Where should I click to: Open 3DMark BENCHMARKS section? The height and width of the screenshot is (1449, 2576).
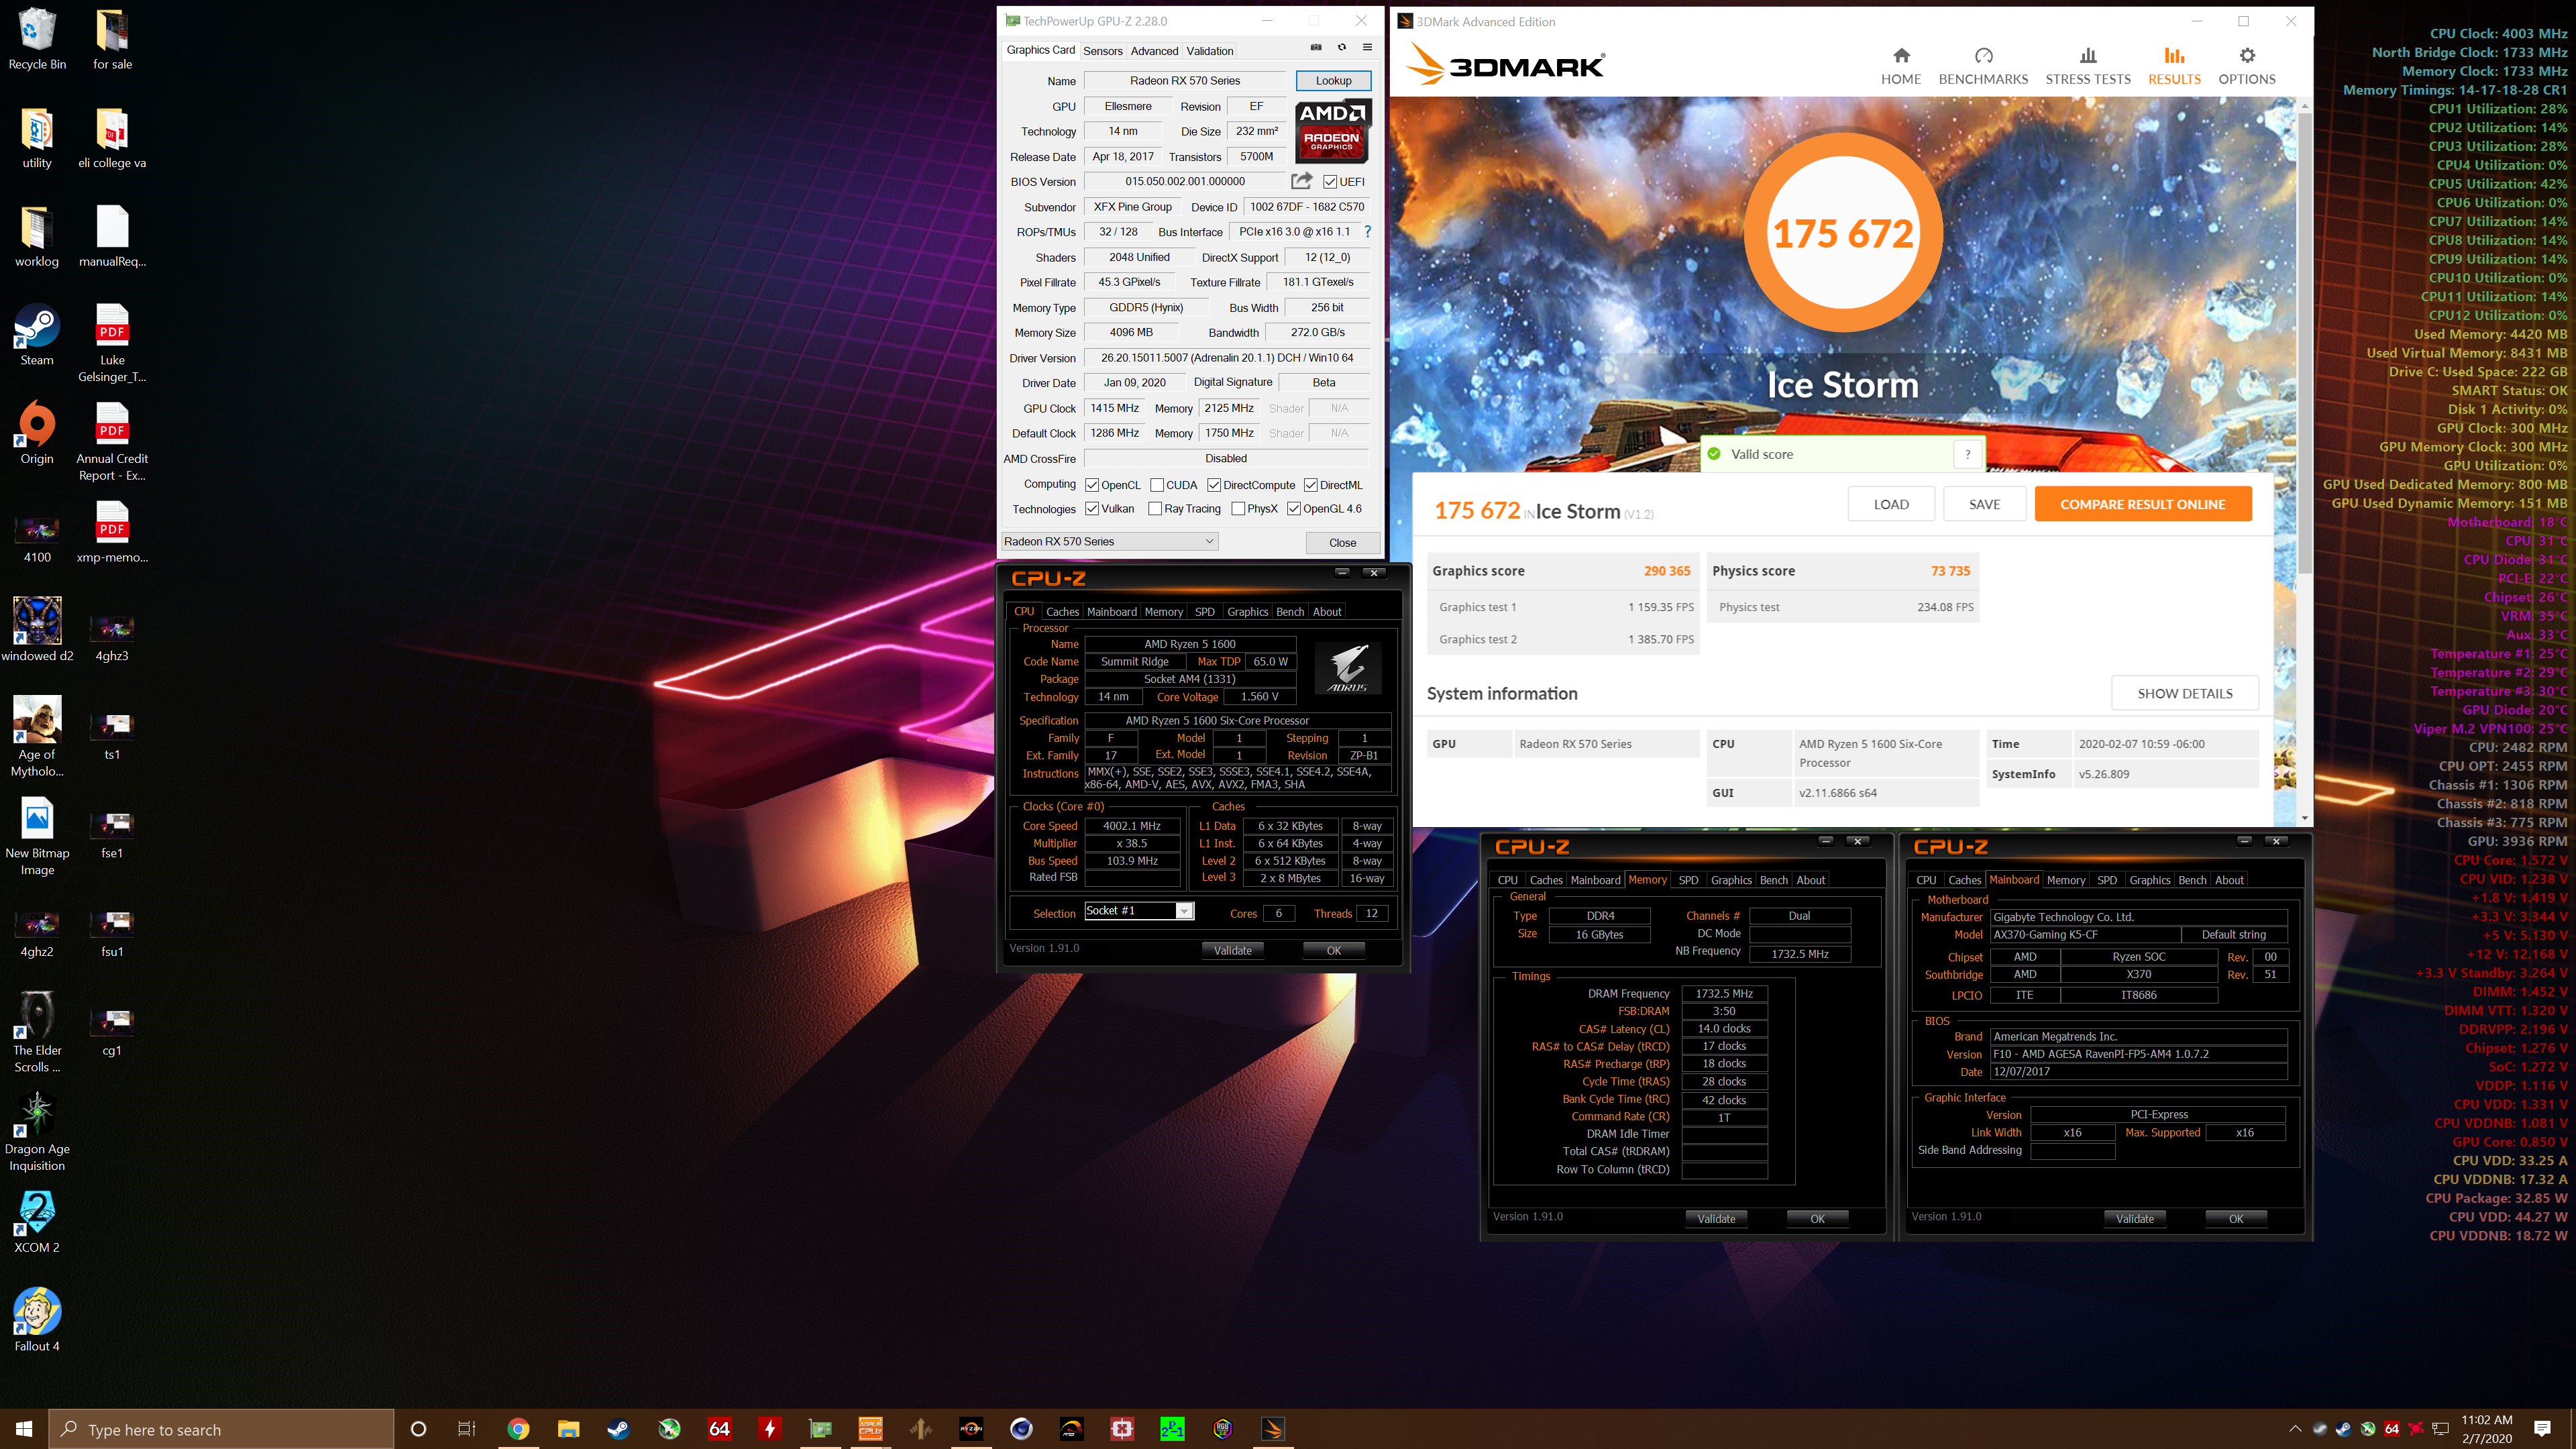[1983, 67]
